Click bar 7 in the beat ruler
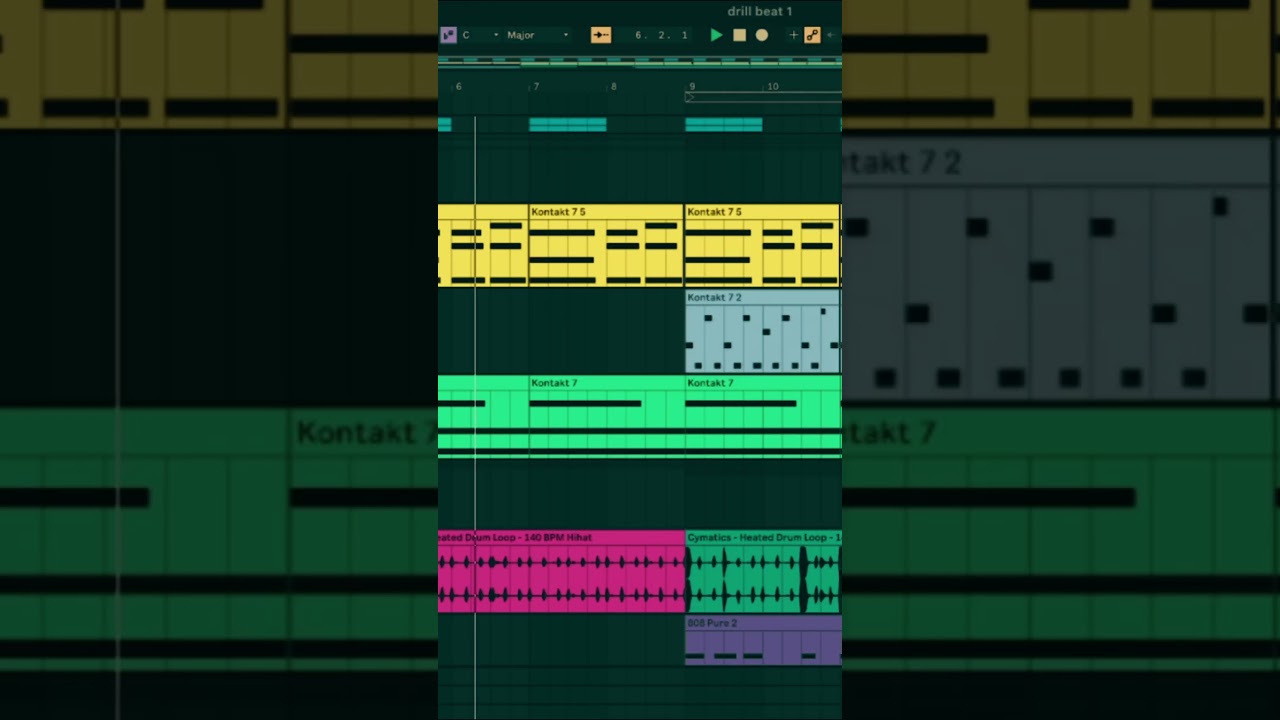The image size is (1280, 720). click(536, 87)
